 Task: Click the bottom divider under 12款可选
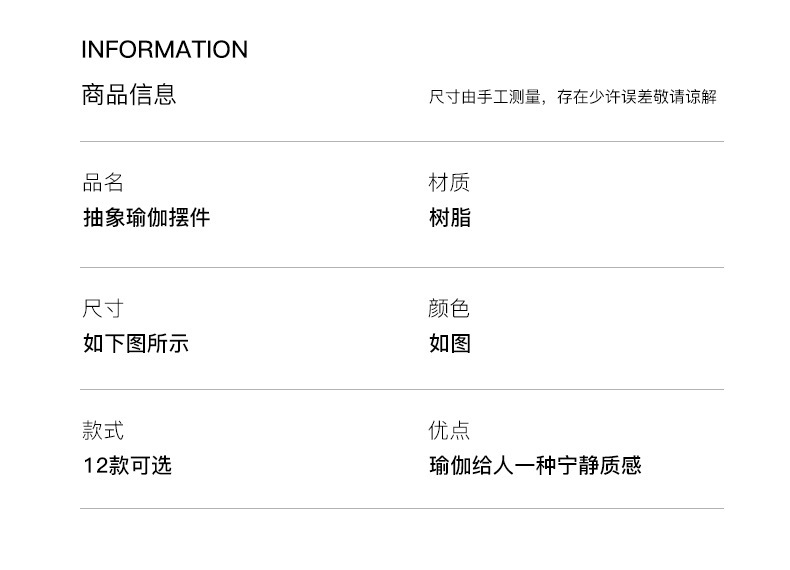point(402,508)
